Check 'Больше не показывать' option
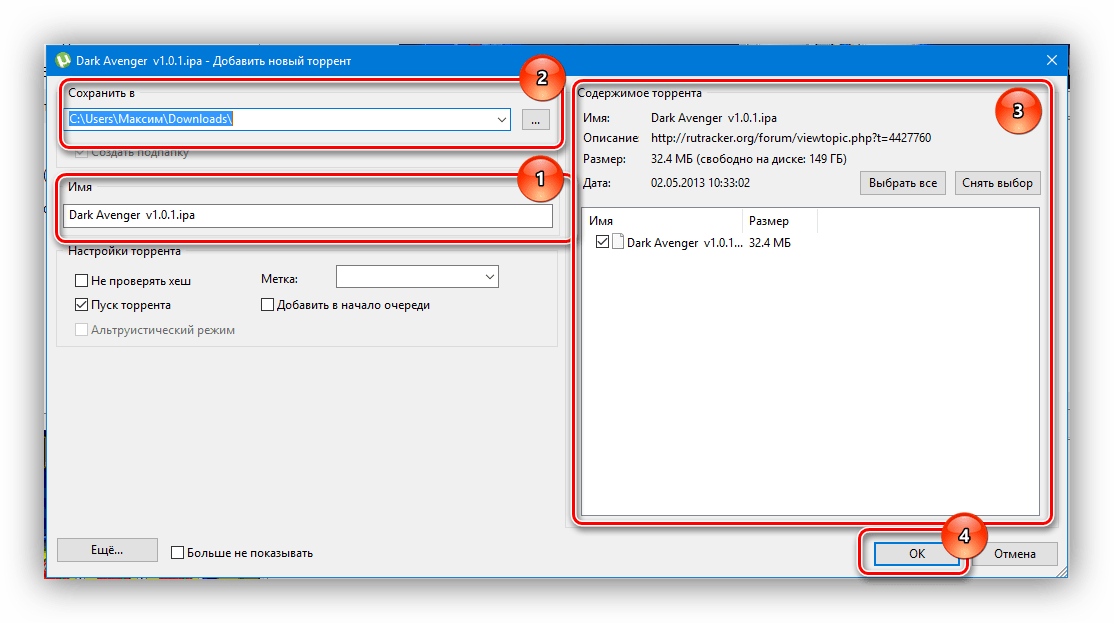This screenshot has width=1114, height=623. click(x=178, y=553)
